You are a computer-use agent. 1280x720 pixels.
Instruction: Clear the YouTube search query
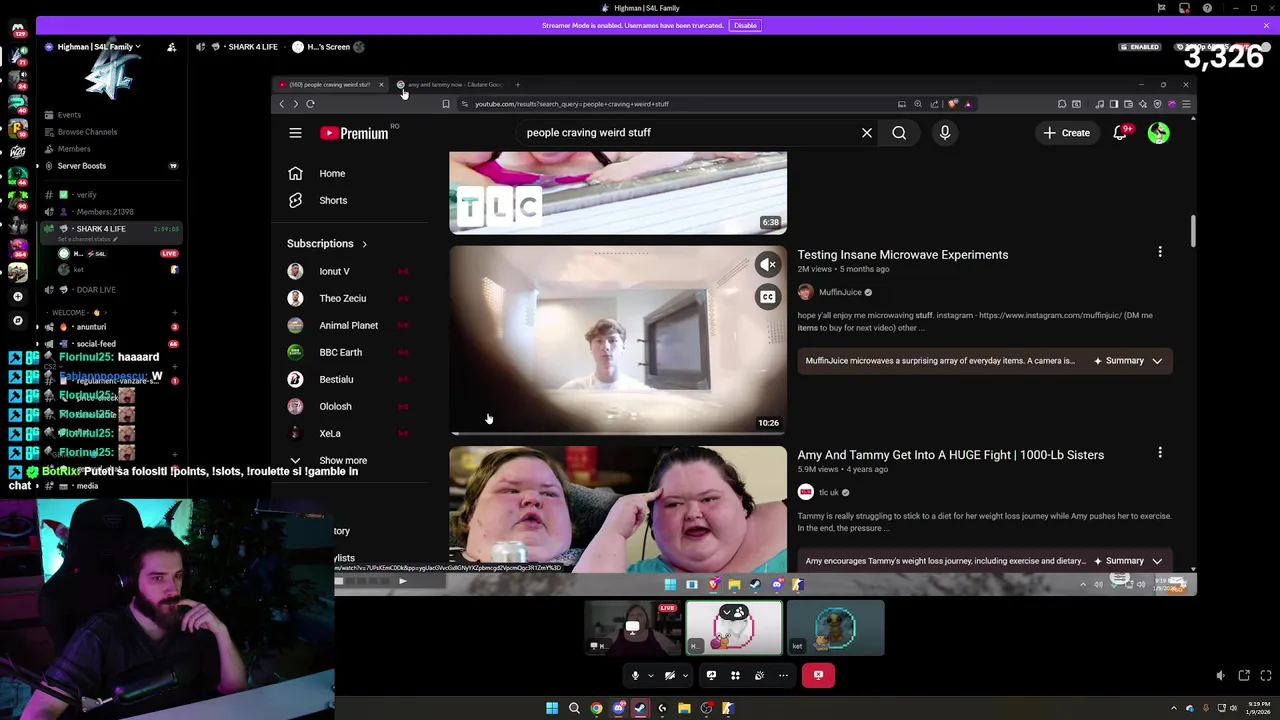[867, 133]
